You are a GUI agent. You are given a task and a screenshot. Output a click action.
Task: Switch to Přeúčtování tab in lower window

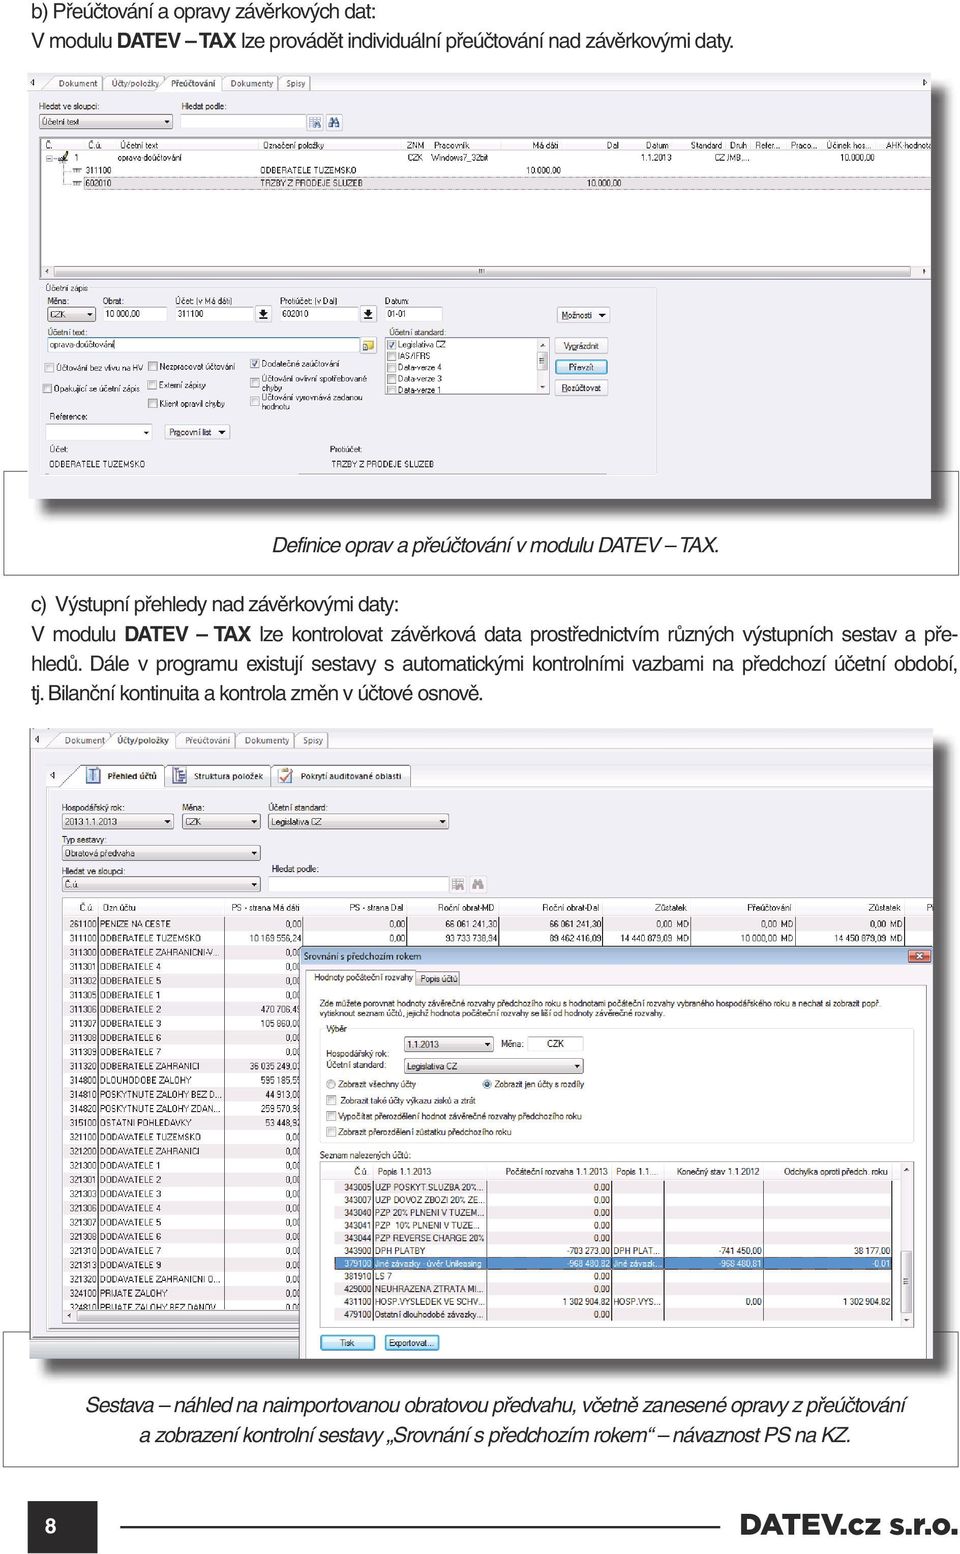[x=208, y=741]
